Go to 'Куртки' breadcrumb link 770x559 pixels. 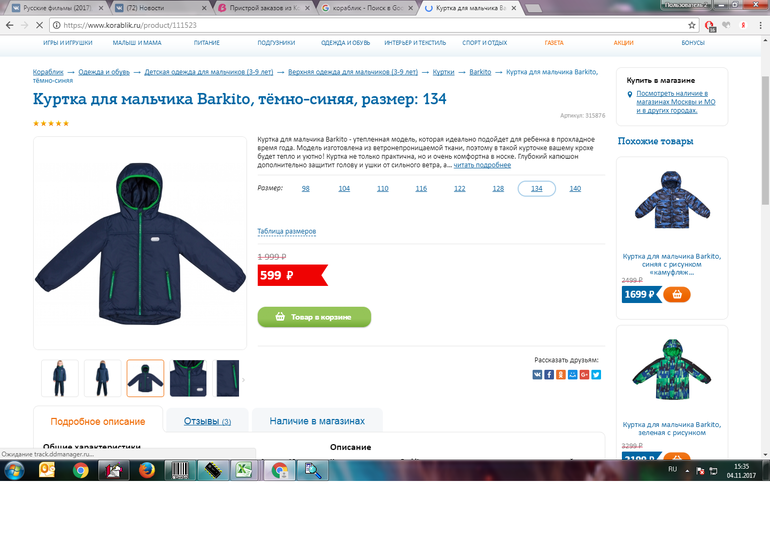pos(443,72)
